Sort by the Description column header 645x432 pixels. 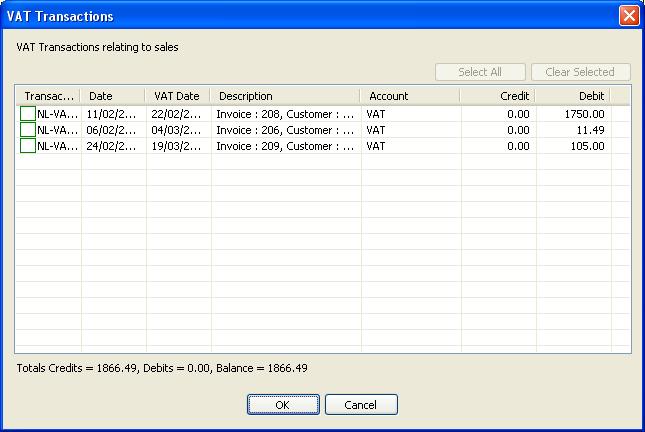tap(285, 96)
